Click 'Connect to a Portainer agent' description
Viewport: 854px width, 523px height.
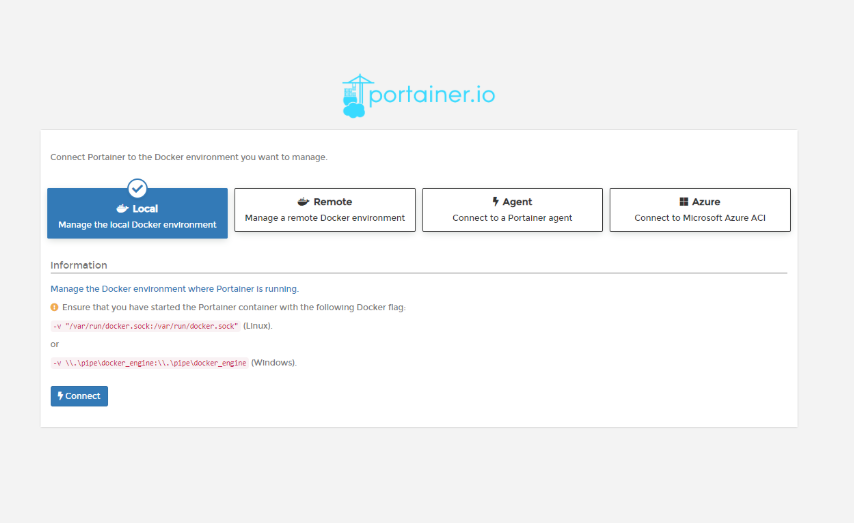512,218
